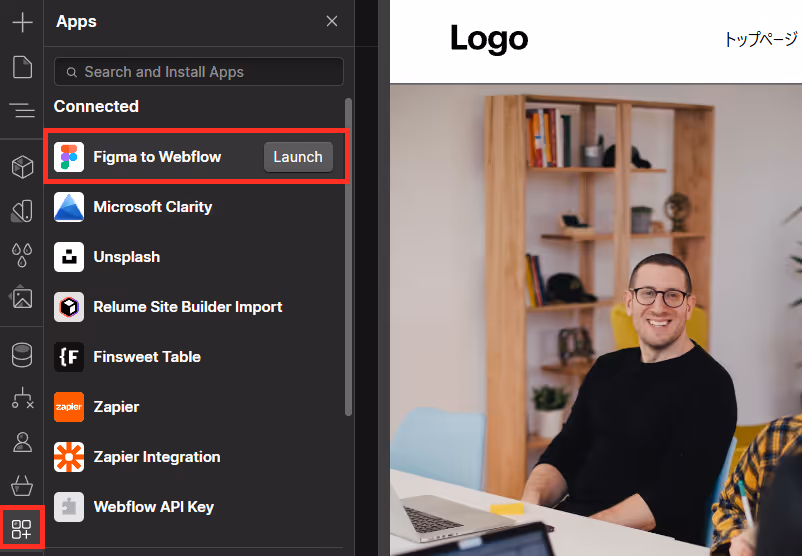Click the Logo text on canvas

[x=489, y=39]
